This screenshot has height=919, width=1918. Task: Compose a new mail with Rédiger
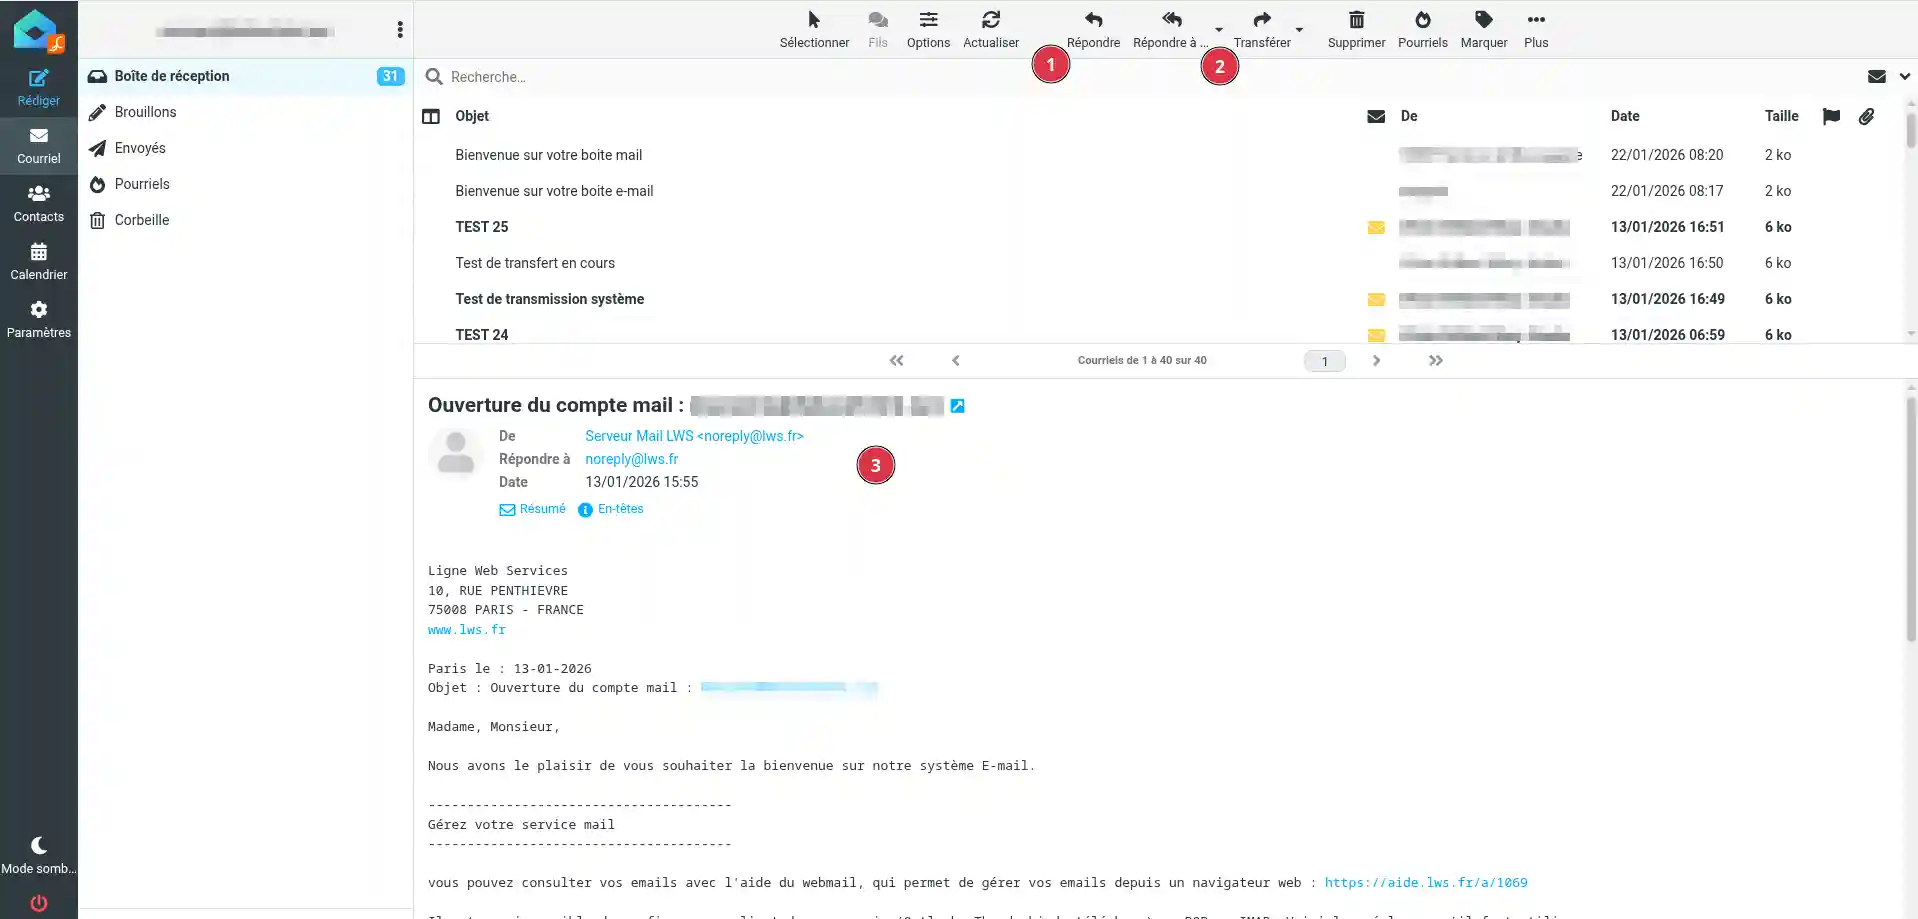point(39,88)
